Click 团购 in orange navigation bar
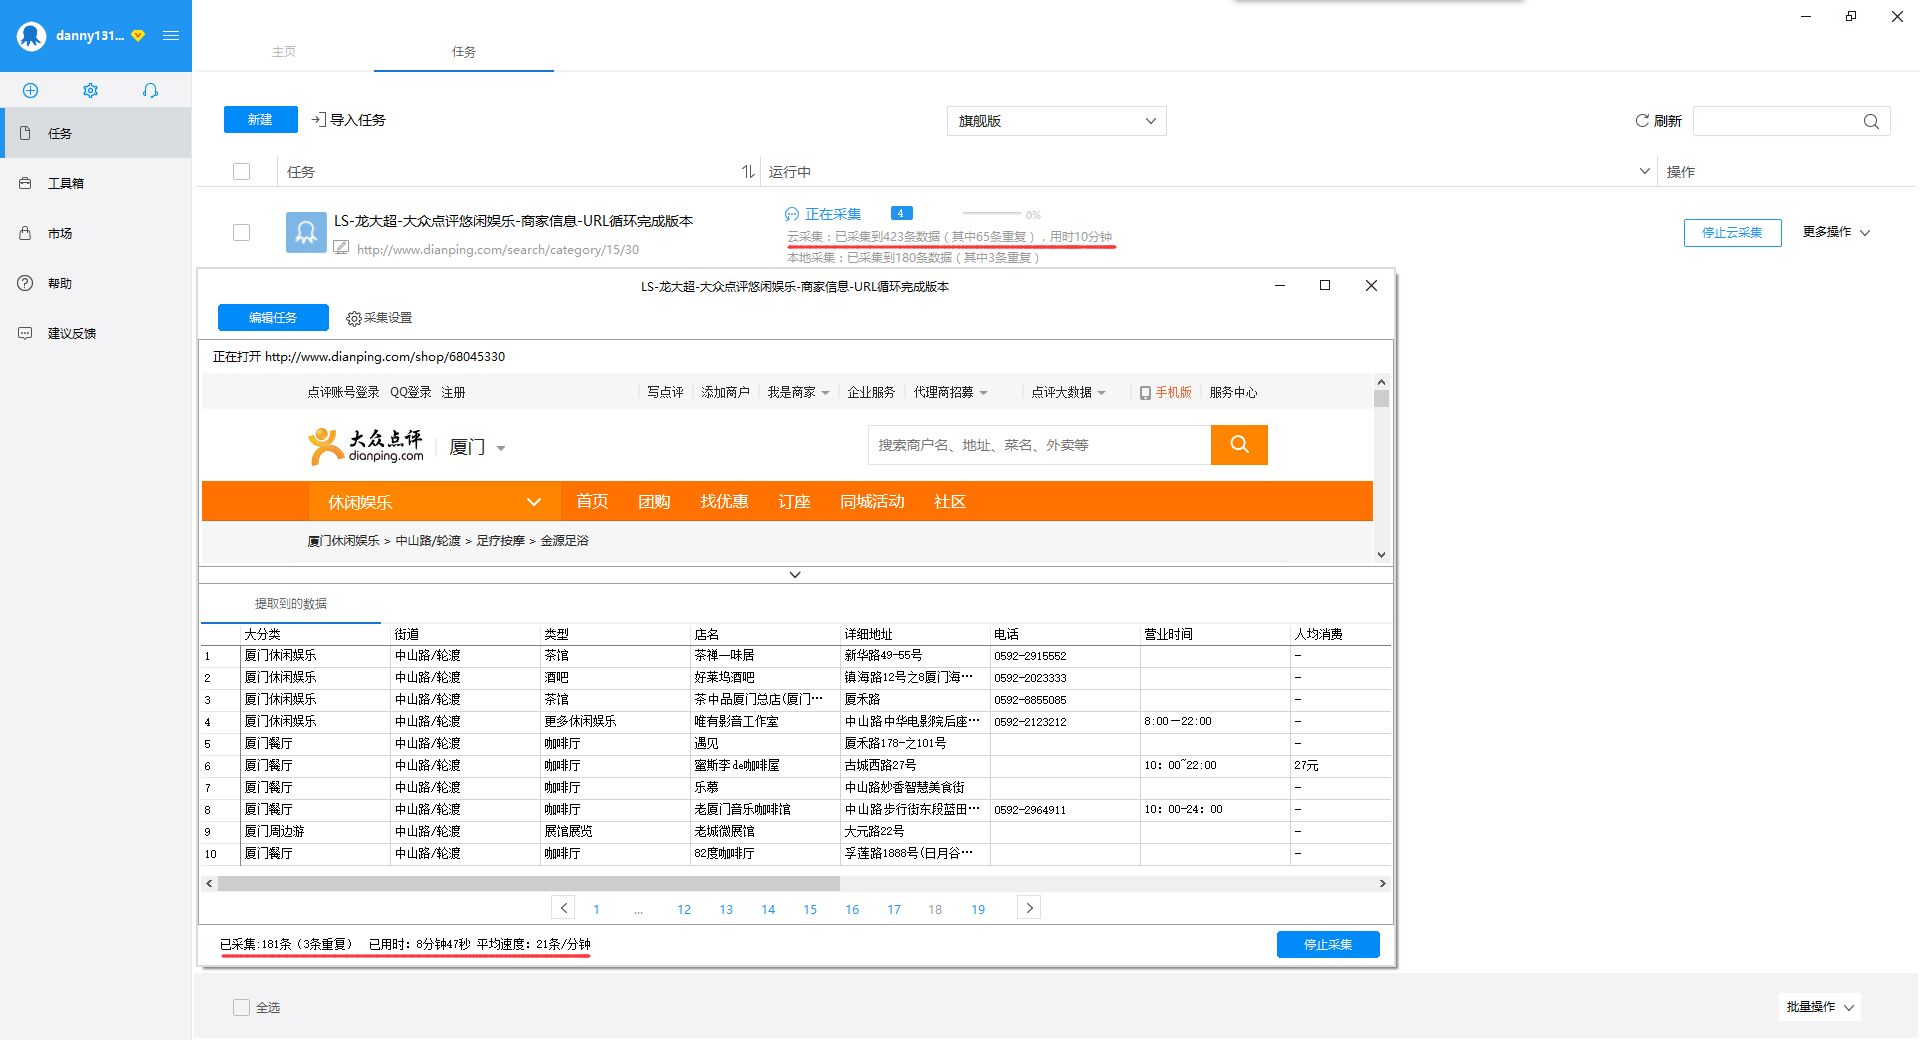This screenshot has width=1920, height=1040. tap(654, 501)
